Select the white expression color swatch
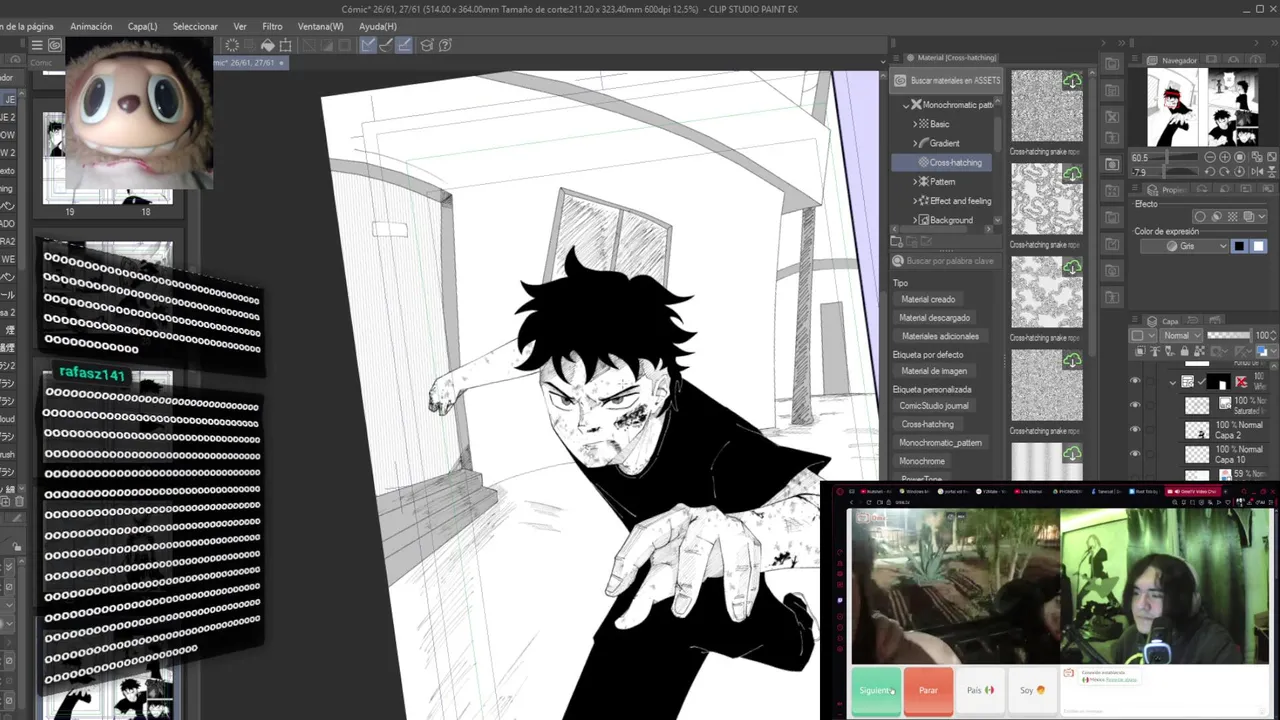The image size is (1280, 720). (1259, 246)
